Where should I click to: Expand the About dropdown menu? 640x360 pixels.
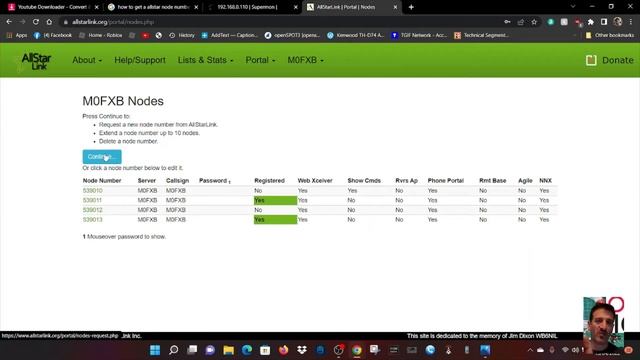87,60
